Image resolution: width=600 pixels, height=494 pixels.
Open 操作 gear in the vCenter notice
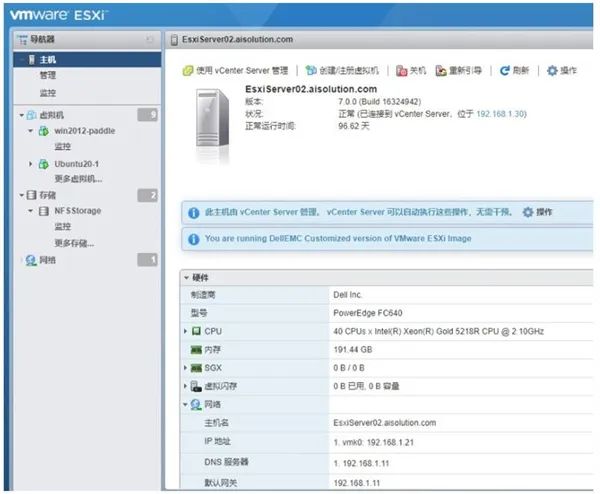pos(537,212)
